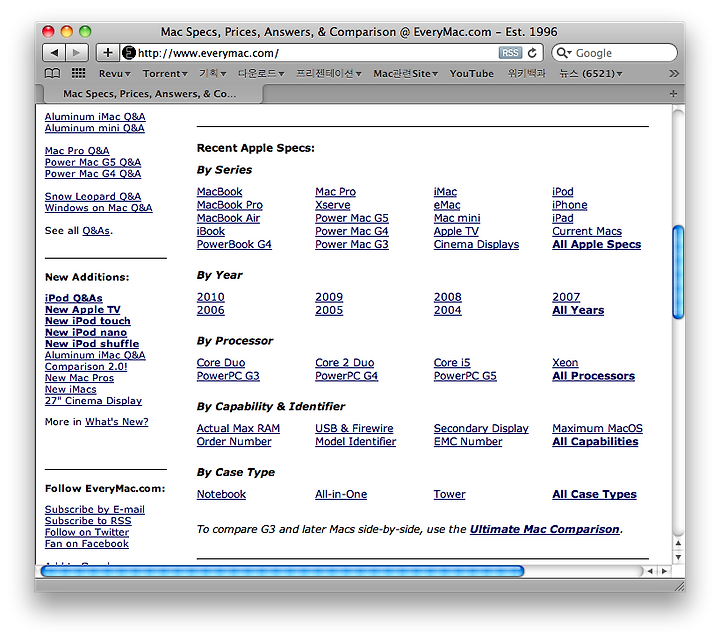
Task: Open the Power Mac G5 series link
Action: pos(352,218)
